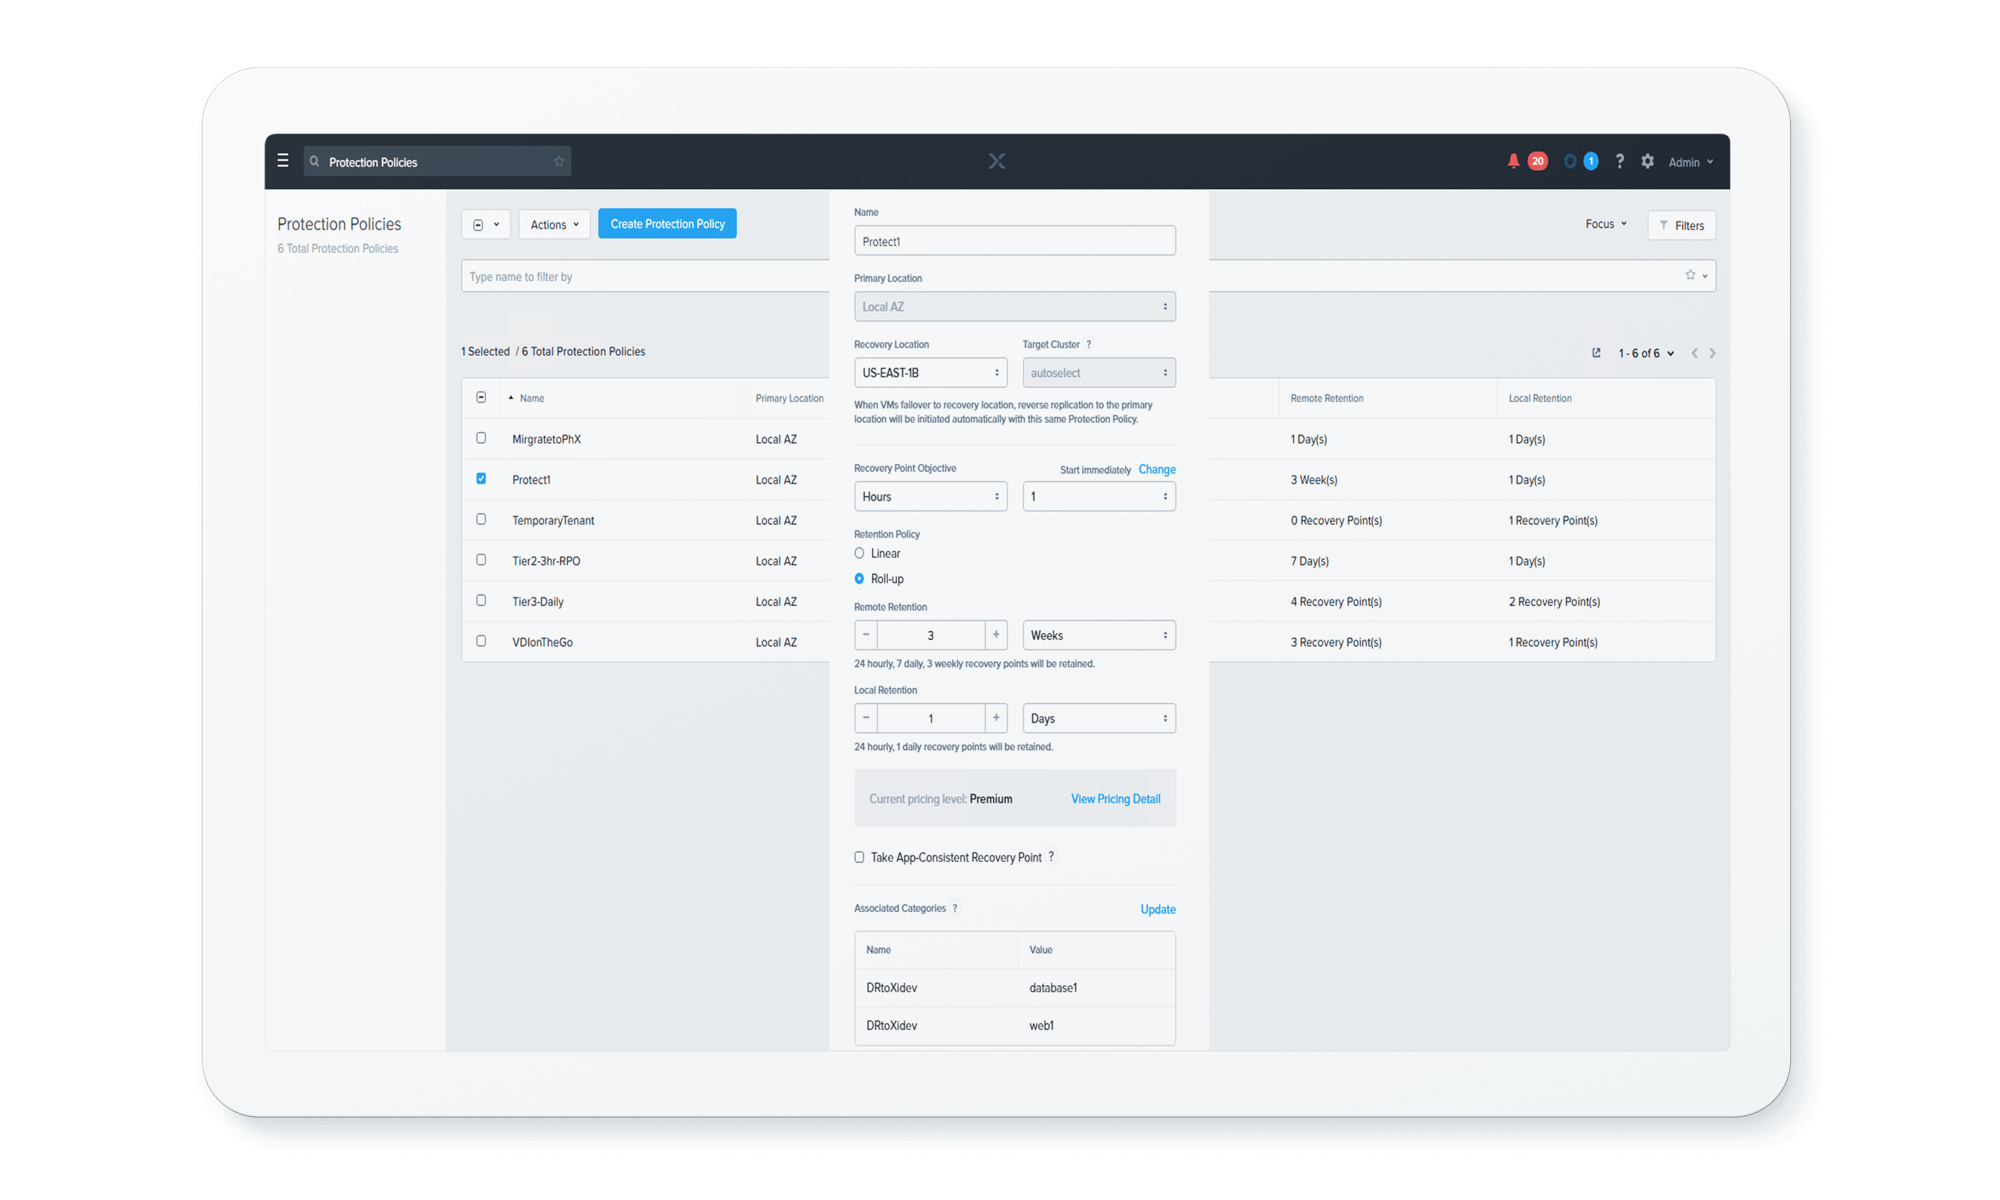Click Create Protection Policy button
2000x1200 pixels.
(667, 224)
